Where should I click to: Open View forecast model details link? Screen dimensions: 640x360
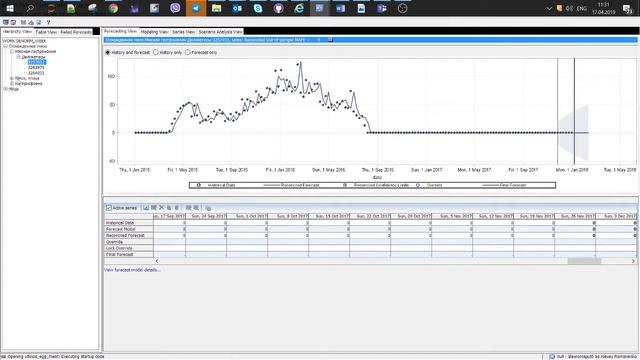click(x=132, y=270)
